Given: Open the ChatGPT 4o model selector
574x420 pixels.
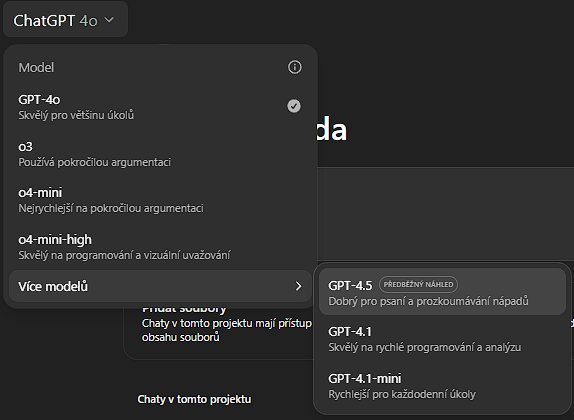Looking at the screenshot, I should (65, 20).
